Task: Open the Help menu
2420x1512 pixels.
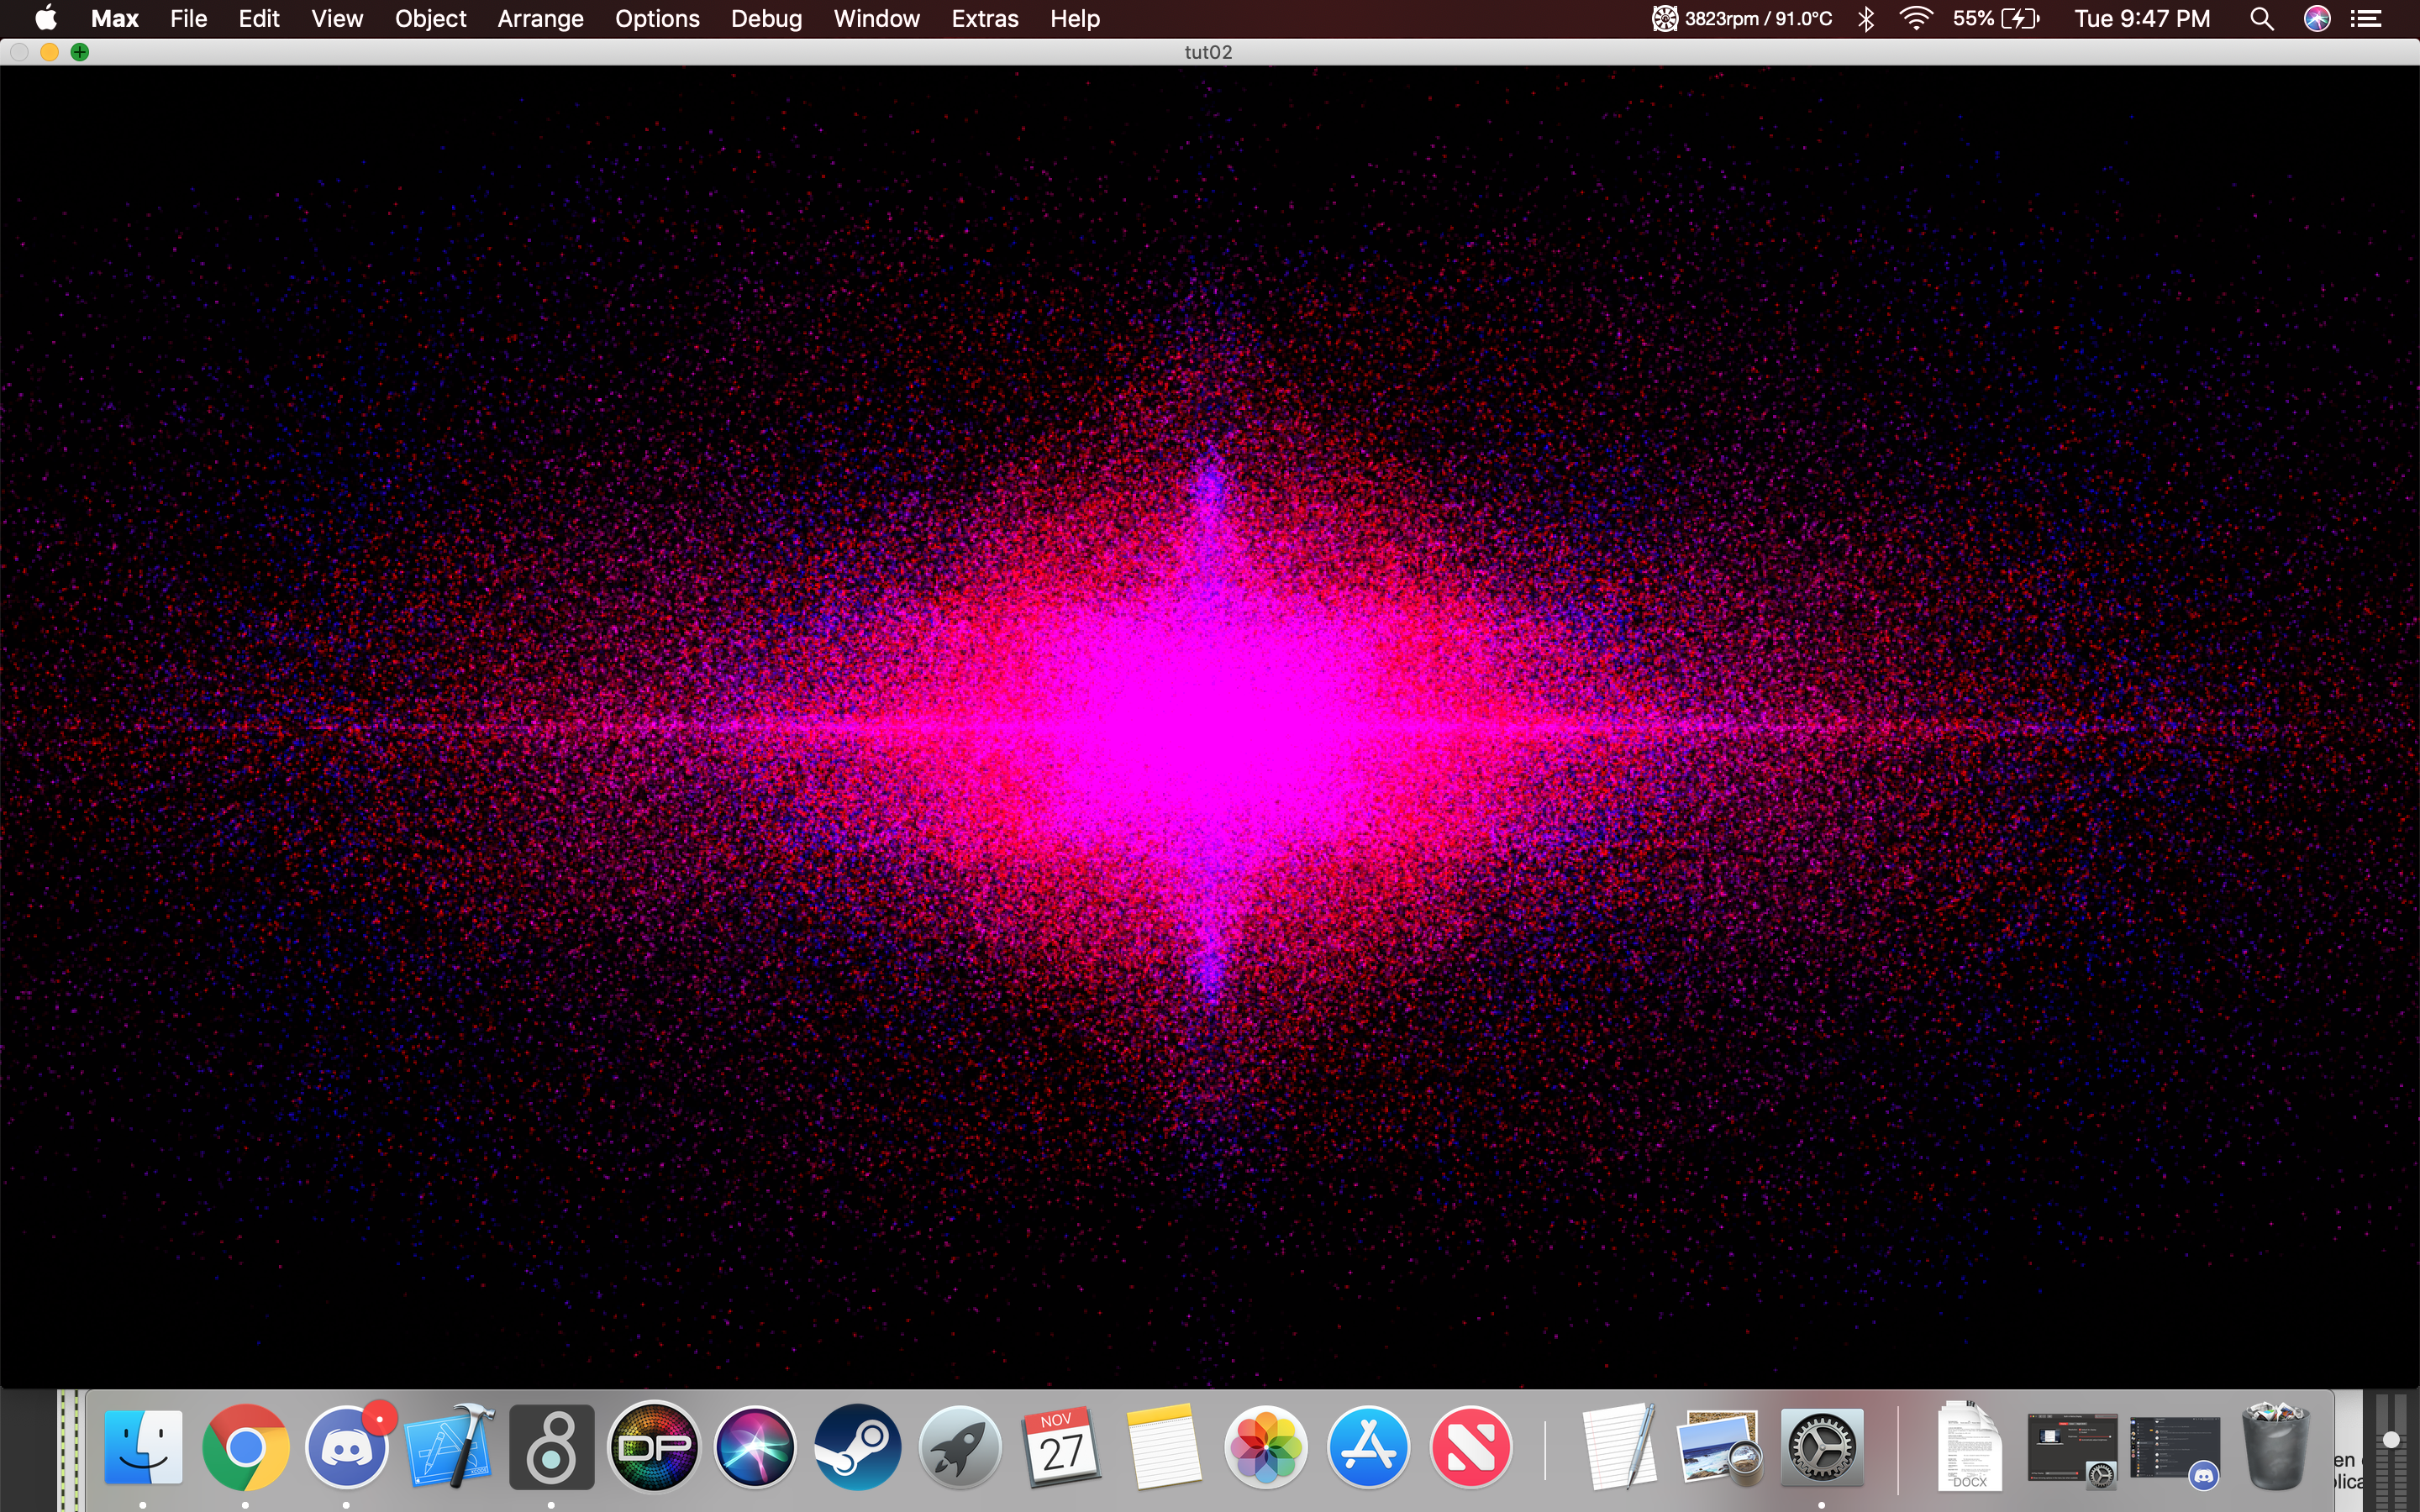Action: click(1075, 18)
